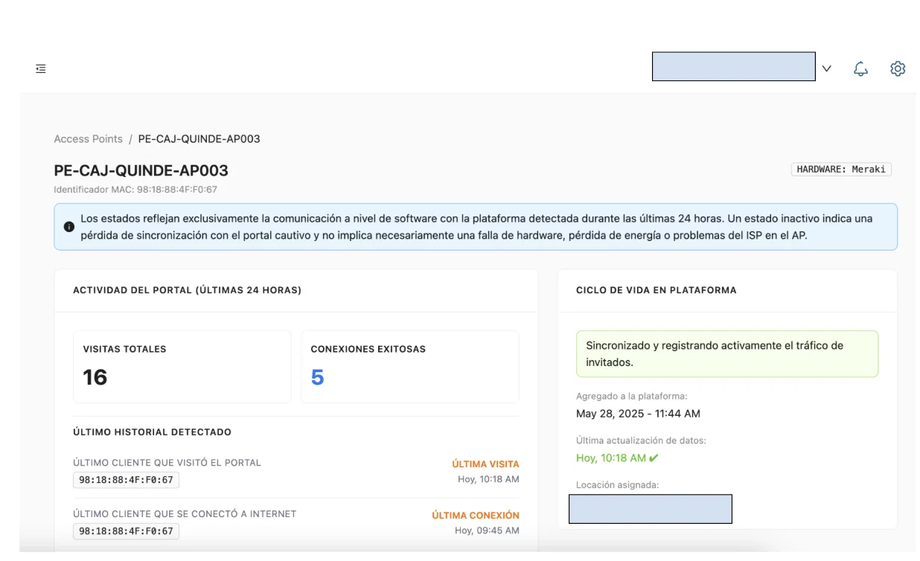The height and width of the screenshot is (561, 920).
Task: Click the synchronized status green banner
Action: [x=727, y=354]
